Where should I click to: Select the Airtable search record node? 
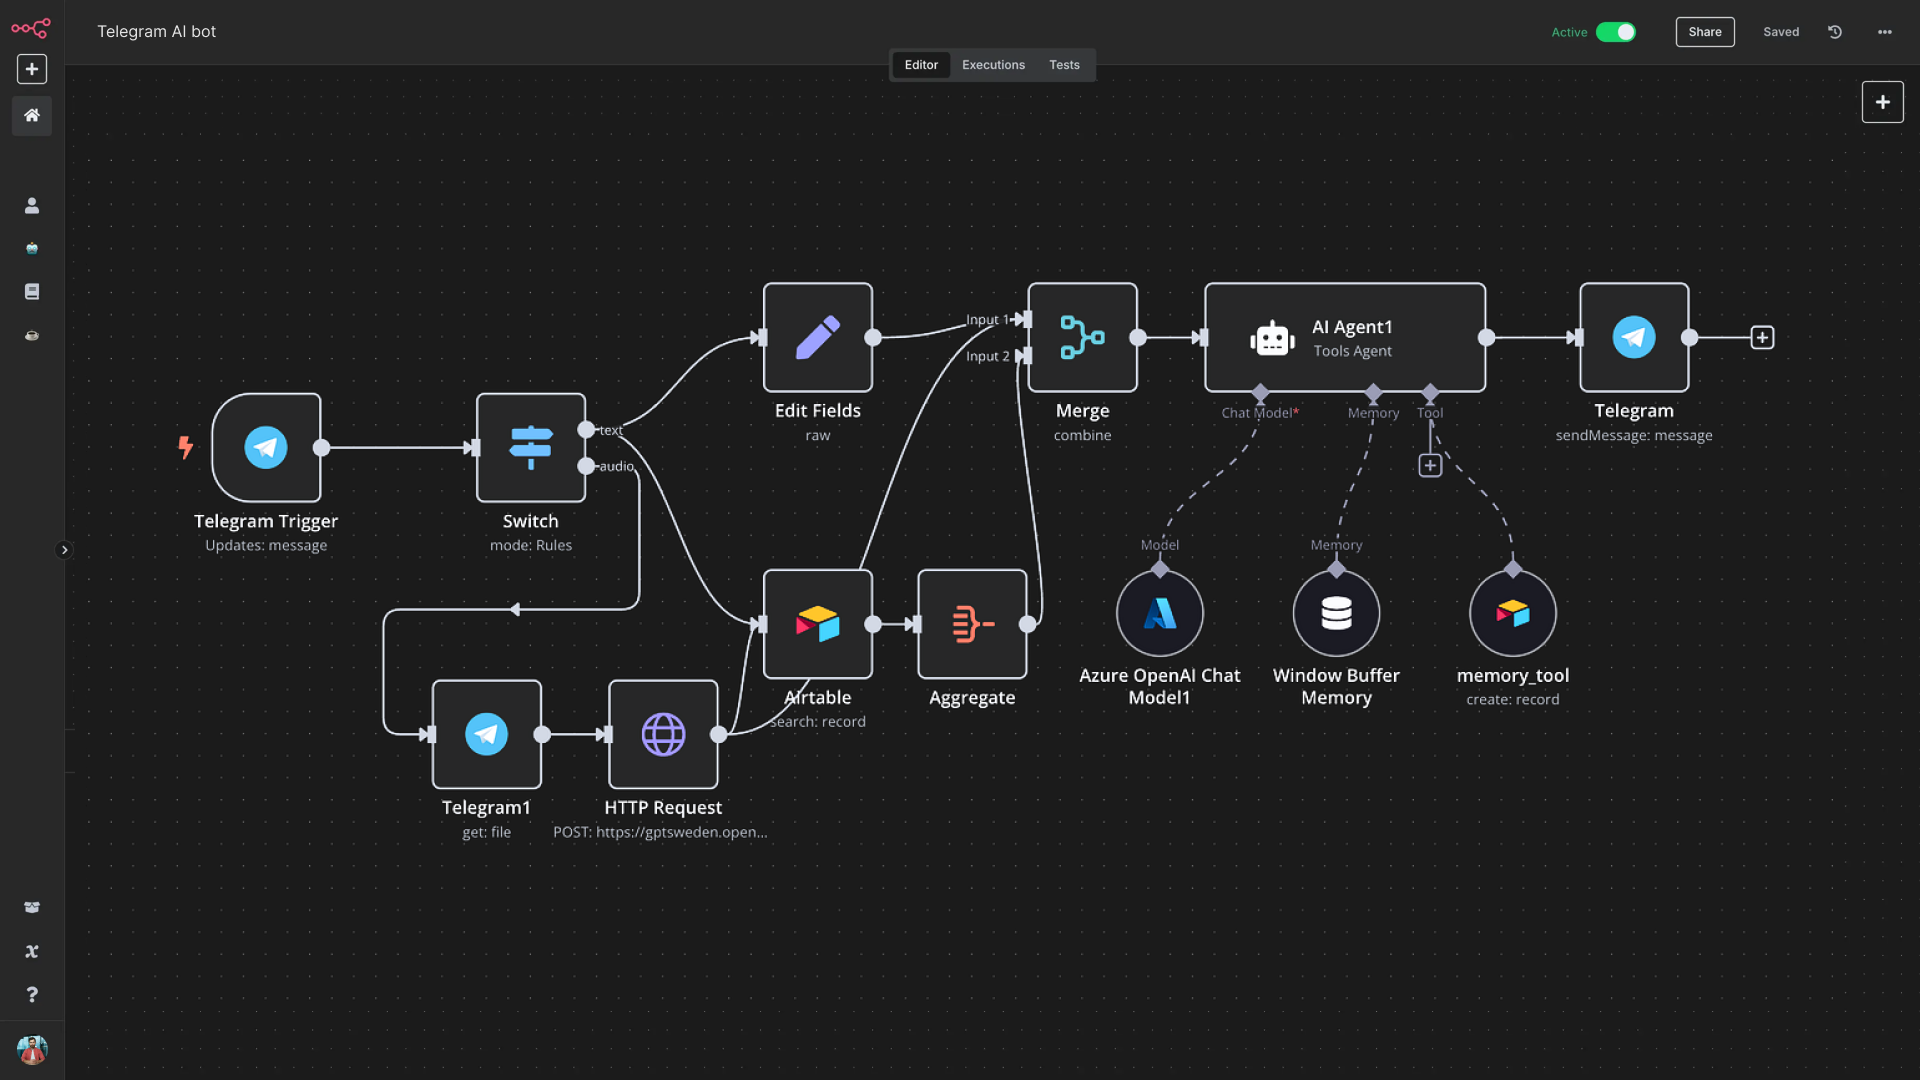817,624
